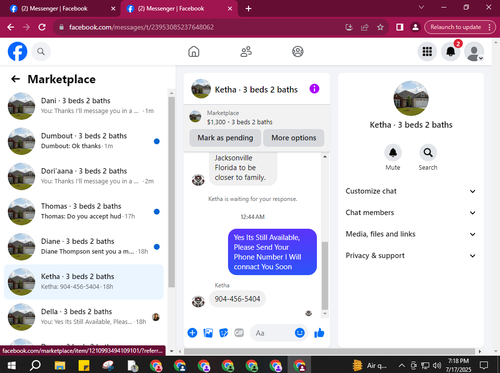Open the tab search dropdown arrow
This screenshot has width=500, height=373.
(x=421, y=7)
